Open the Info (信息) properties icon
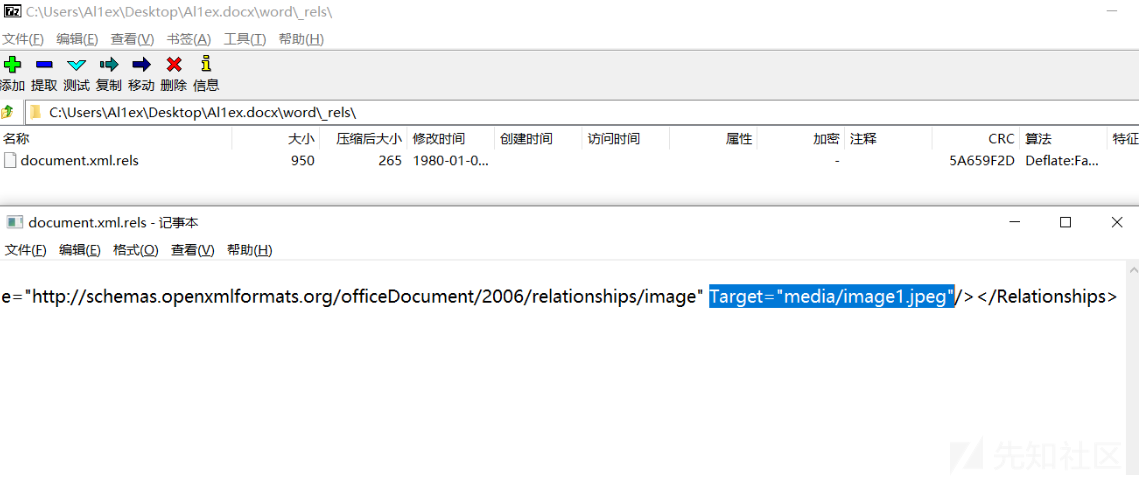The image size is (1139, 479). click(206, 65)
